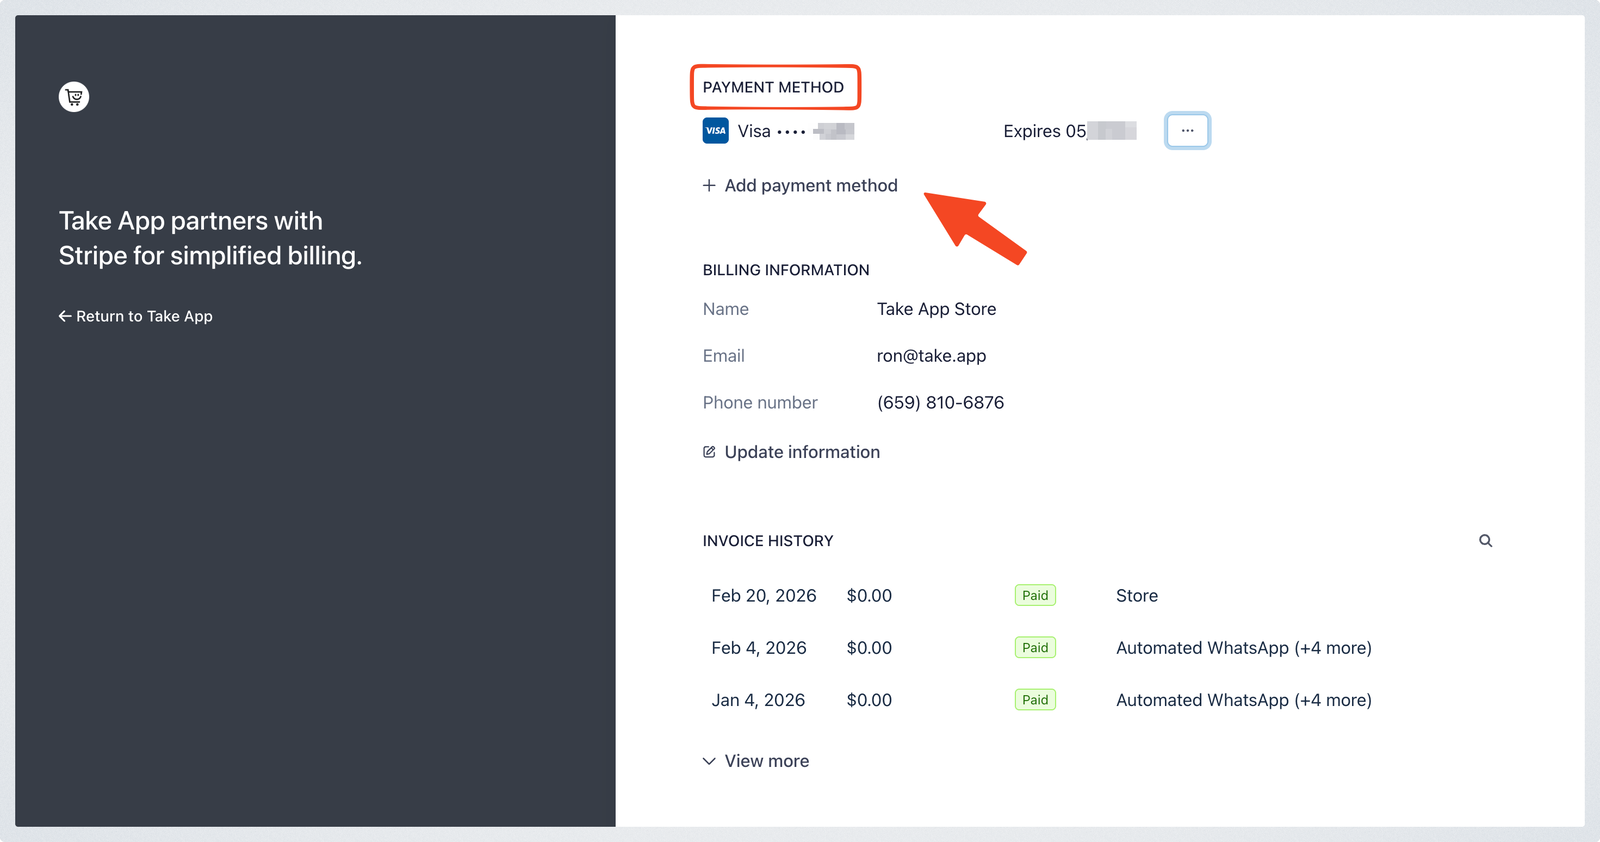Screen dimensions: 1600x842
Task: Click the Paid badge on Feb 4 invoice
Action: click(1035, 648)
